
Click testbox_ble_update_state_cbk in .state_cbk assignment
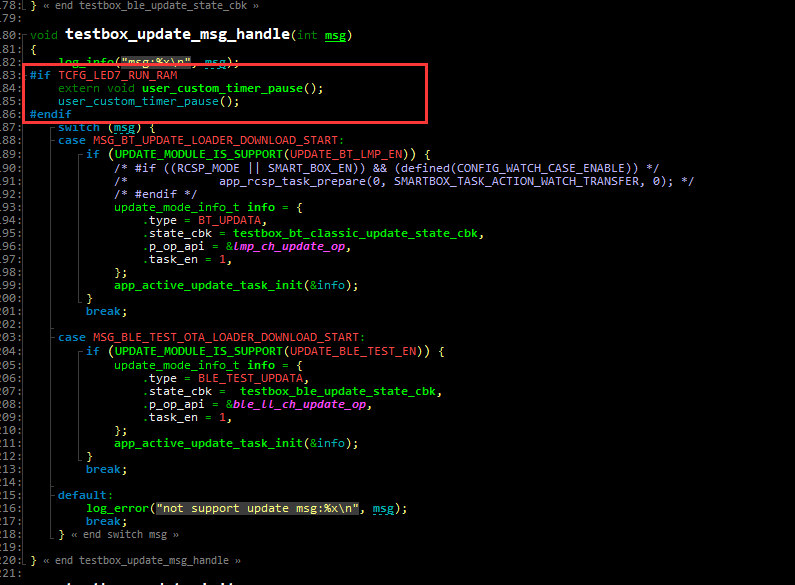[338, 391]
